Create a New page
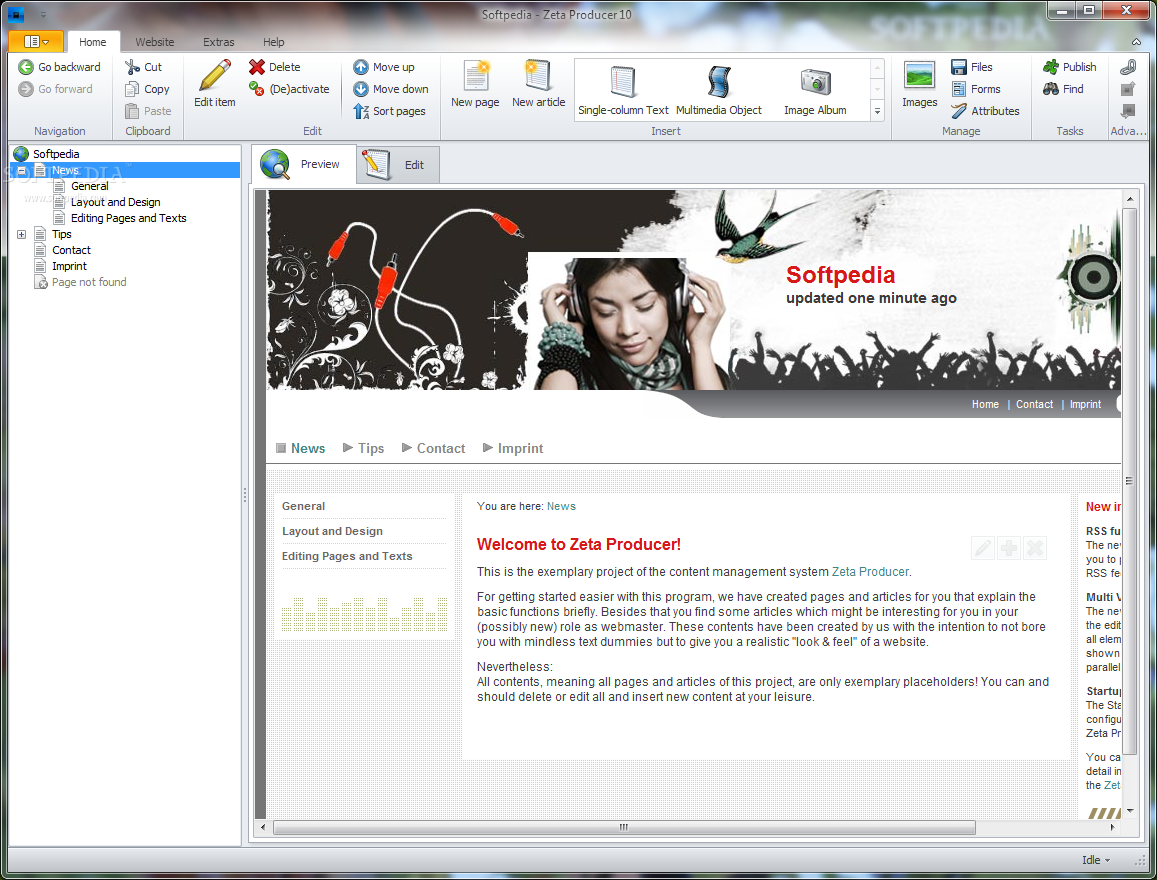This screenshot has width=1157, height=880. pos(475,84)
